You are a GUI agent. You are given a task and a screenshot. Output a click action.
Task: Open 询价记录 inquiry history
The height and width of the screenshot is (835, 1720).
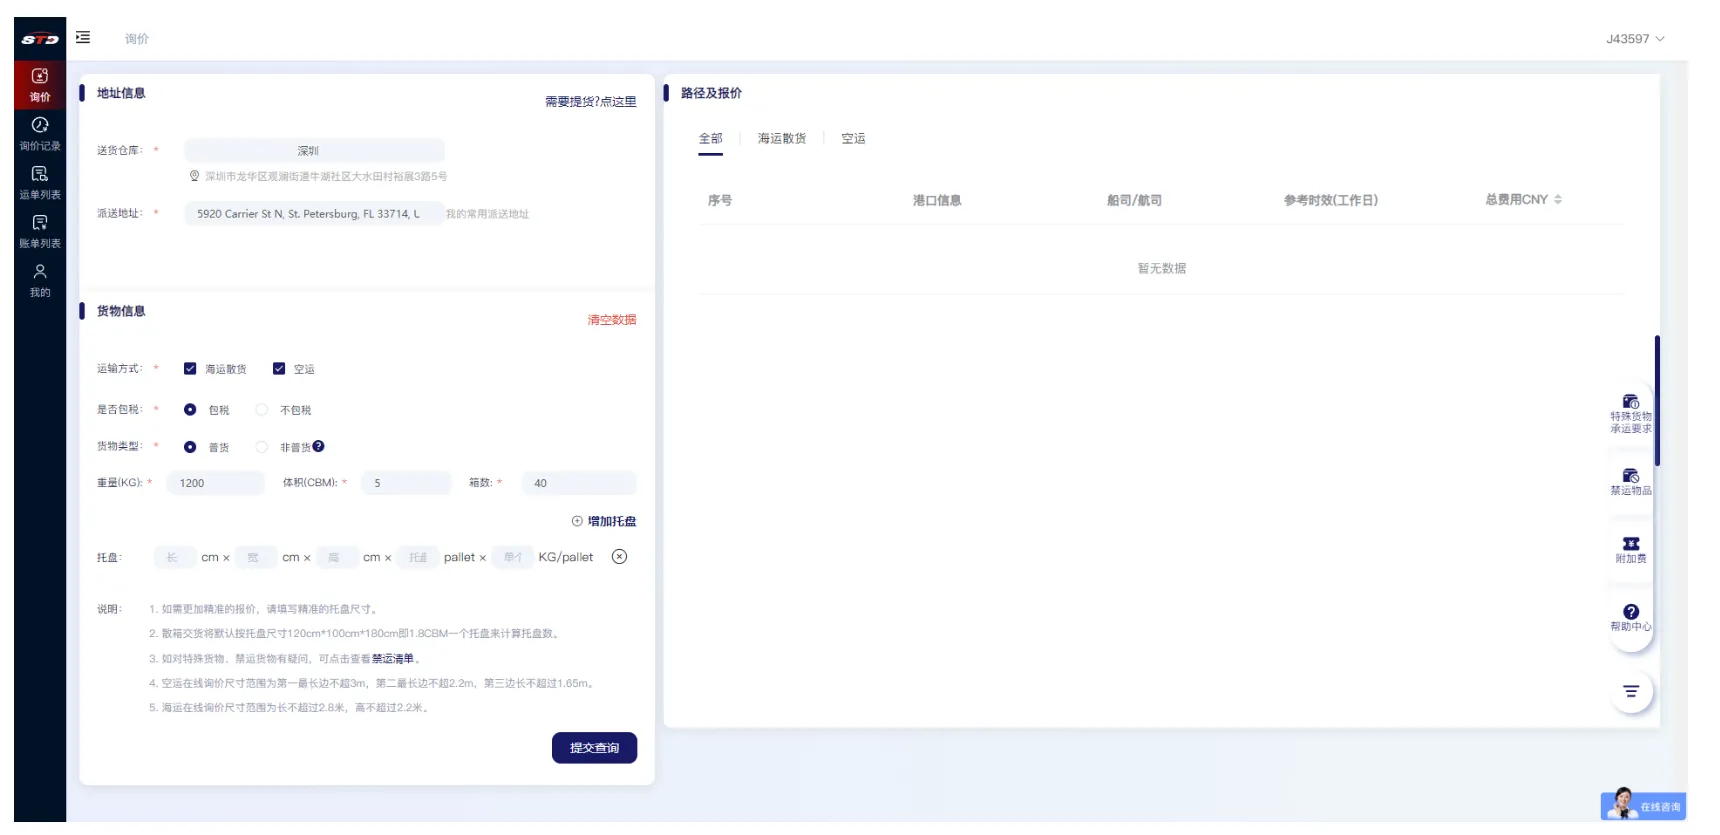pyautogui.click(x=40, y=133)
